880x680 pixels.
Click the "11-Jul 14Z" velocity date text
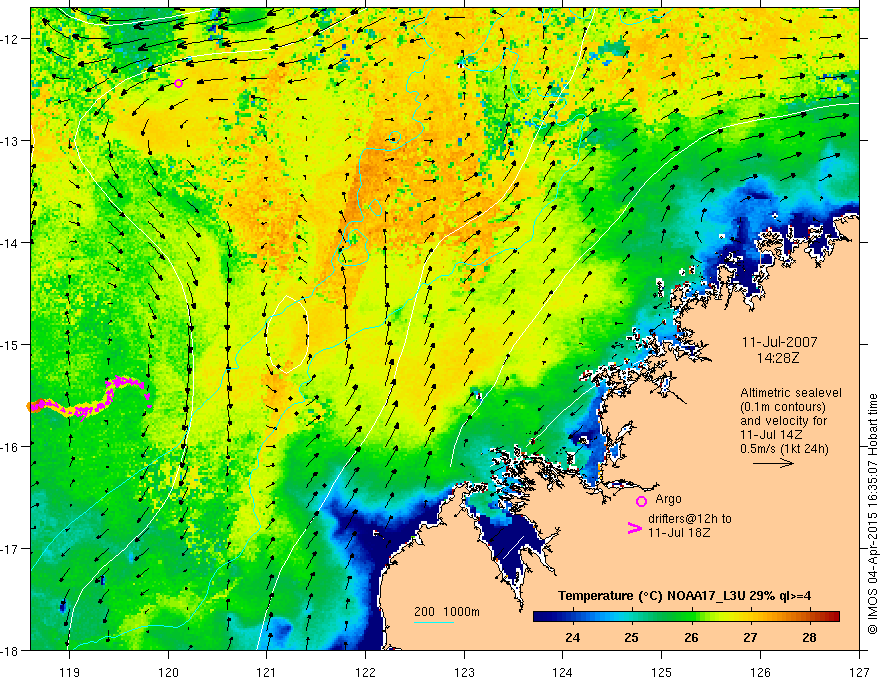771,435
